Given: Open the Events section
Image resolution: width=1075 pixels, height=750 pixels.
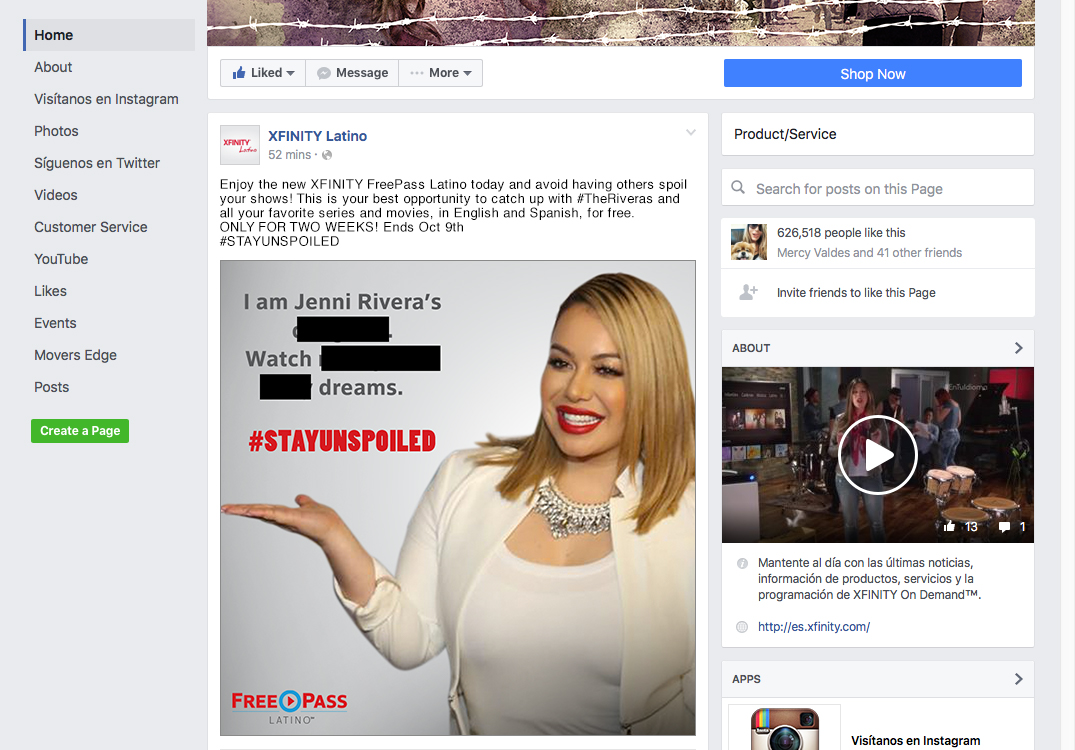Looking at the screenshot, I should (55, 323).
